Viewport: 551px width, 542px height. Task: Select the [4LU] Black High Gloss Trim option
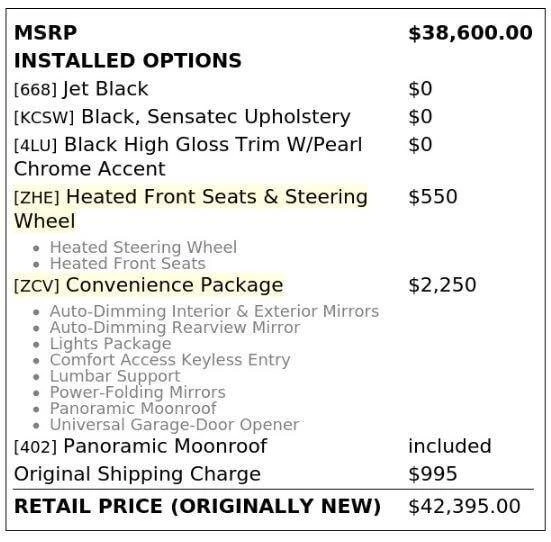click(188, 157)
